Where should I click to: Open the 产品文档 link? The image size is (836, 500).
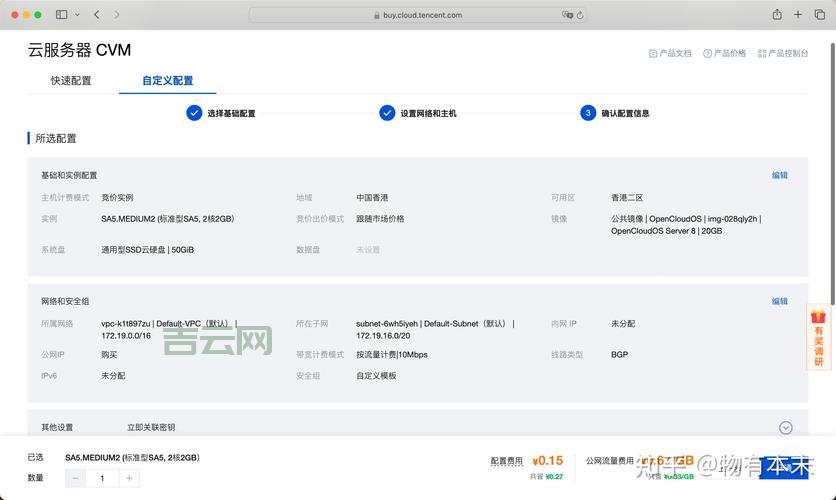[670, 54]
